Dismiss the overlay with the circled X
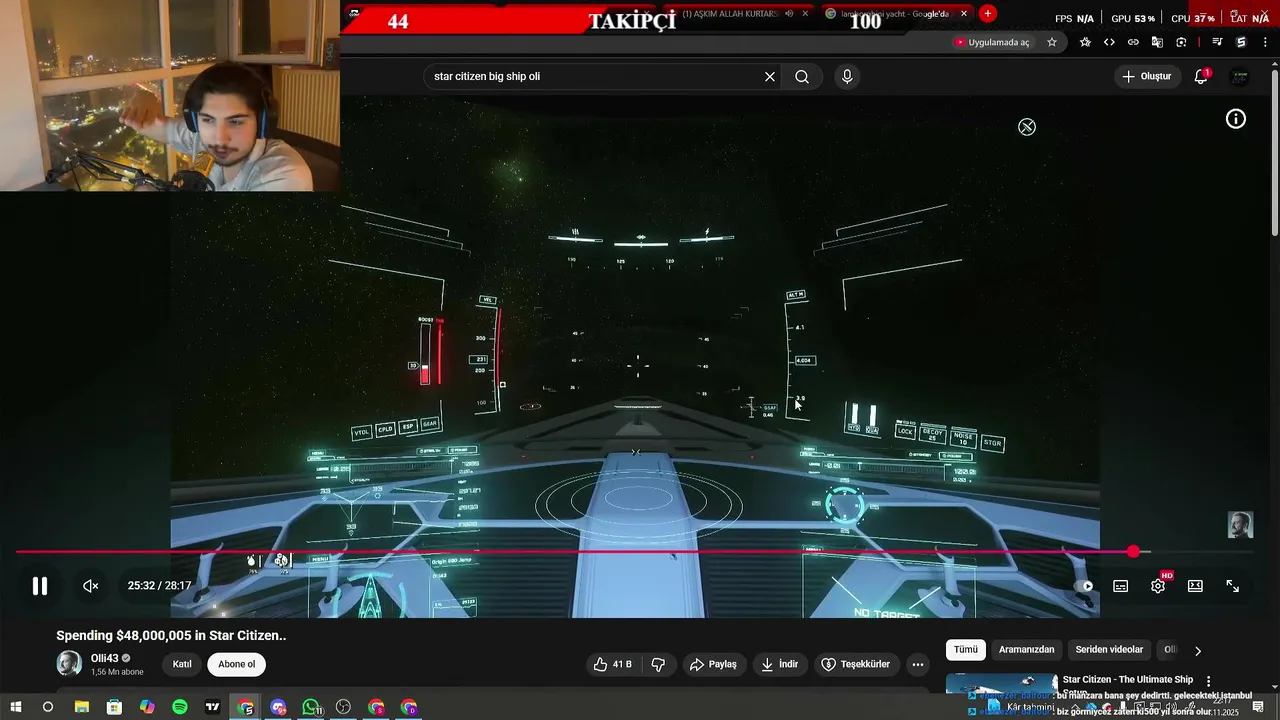Viewport: 1280px width, 720px height. pos(1027,127)
